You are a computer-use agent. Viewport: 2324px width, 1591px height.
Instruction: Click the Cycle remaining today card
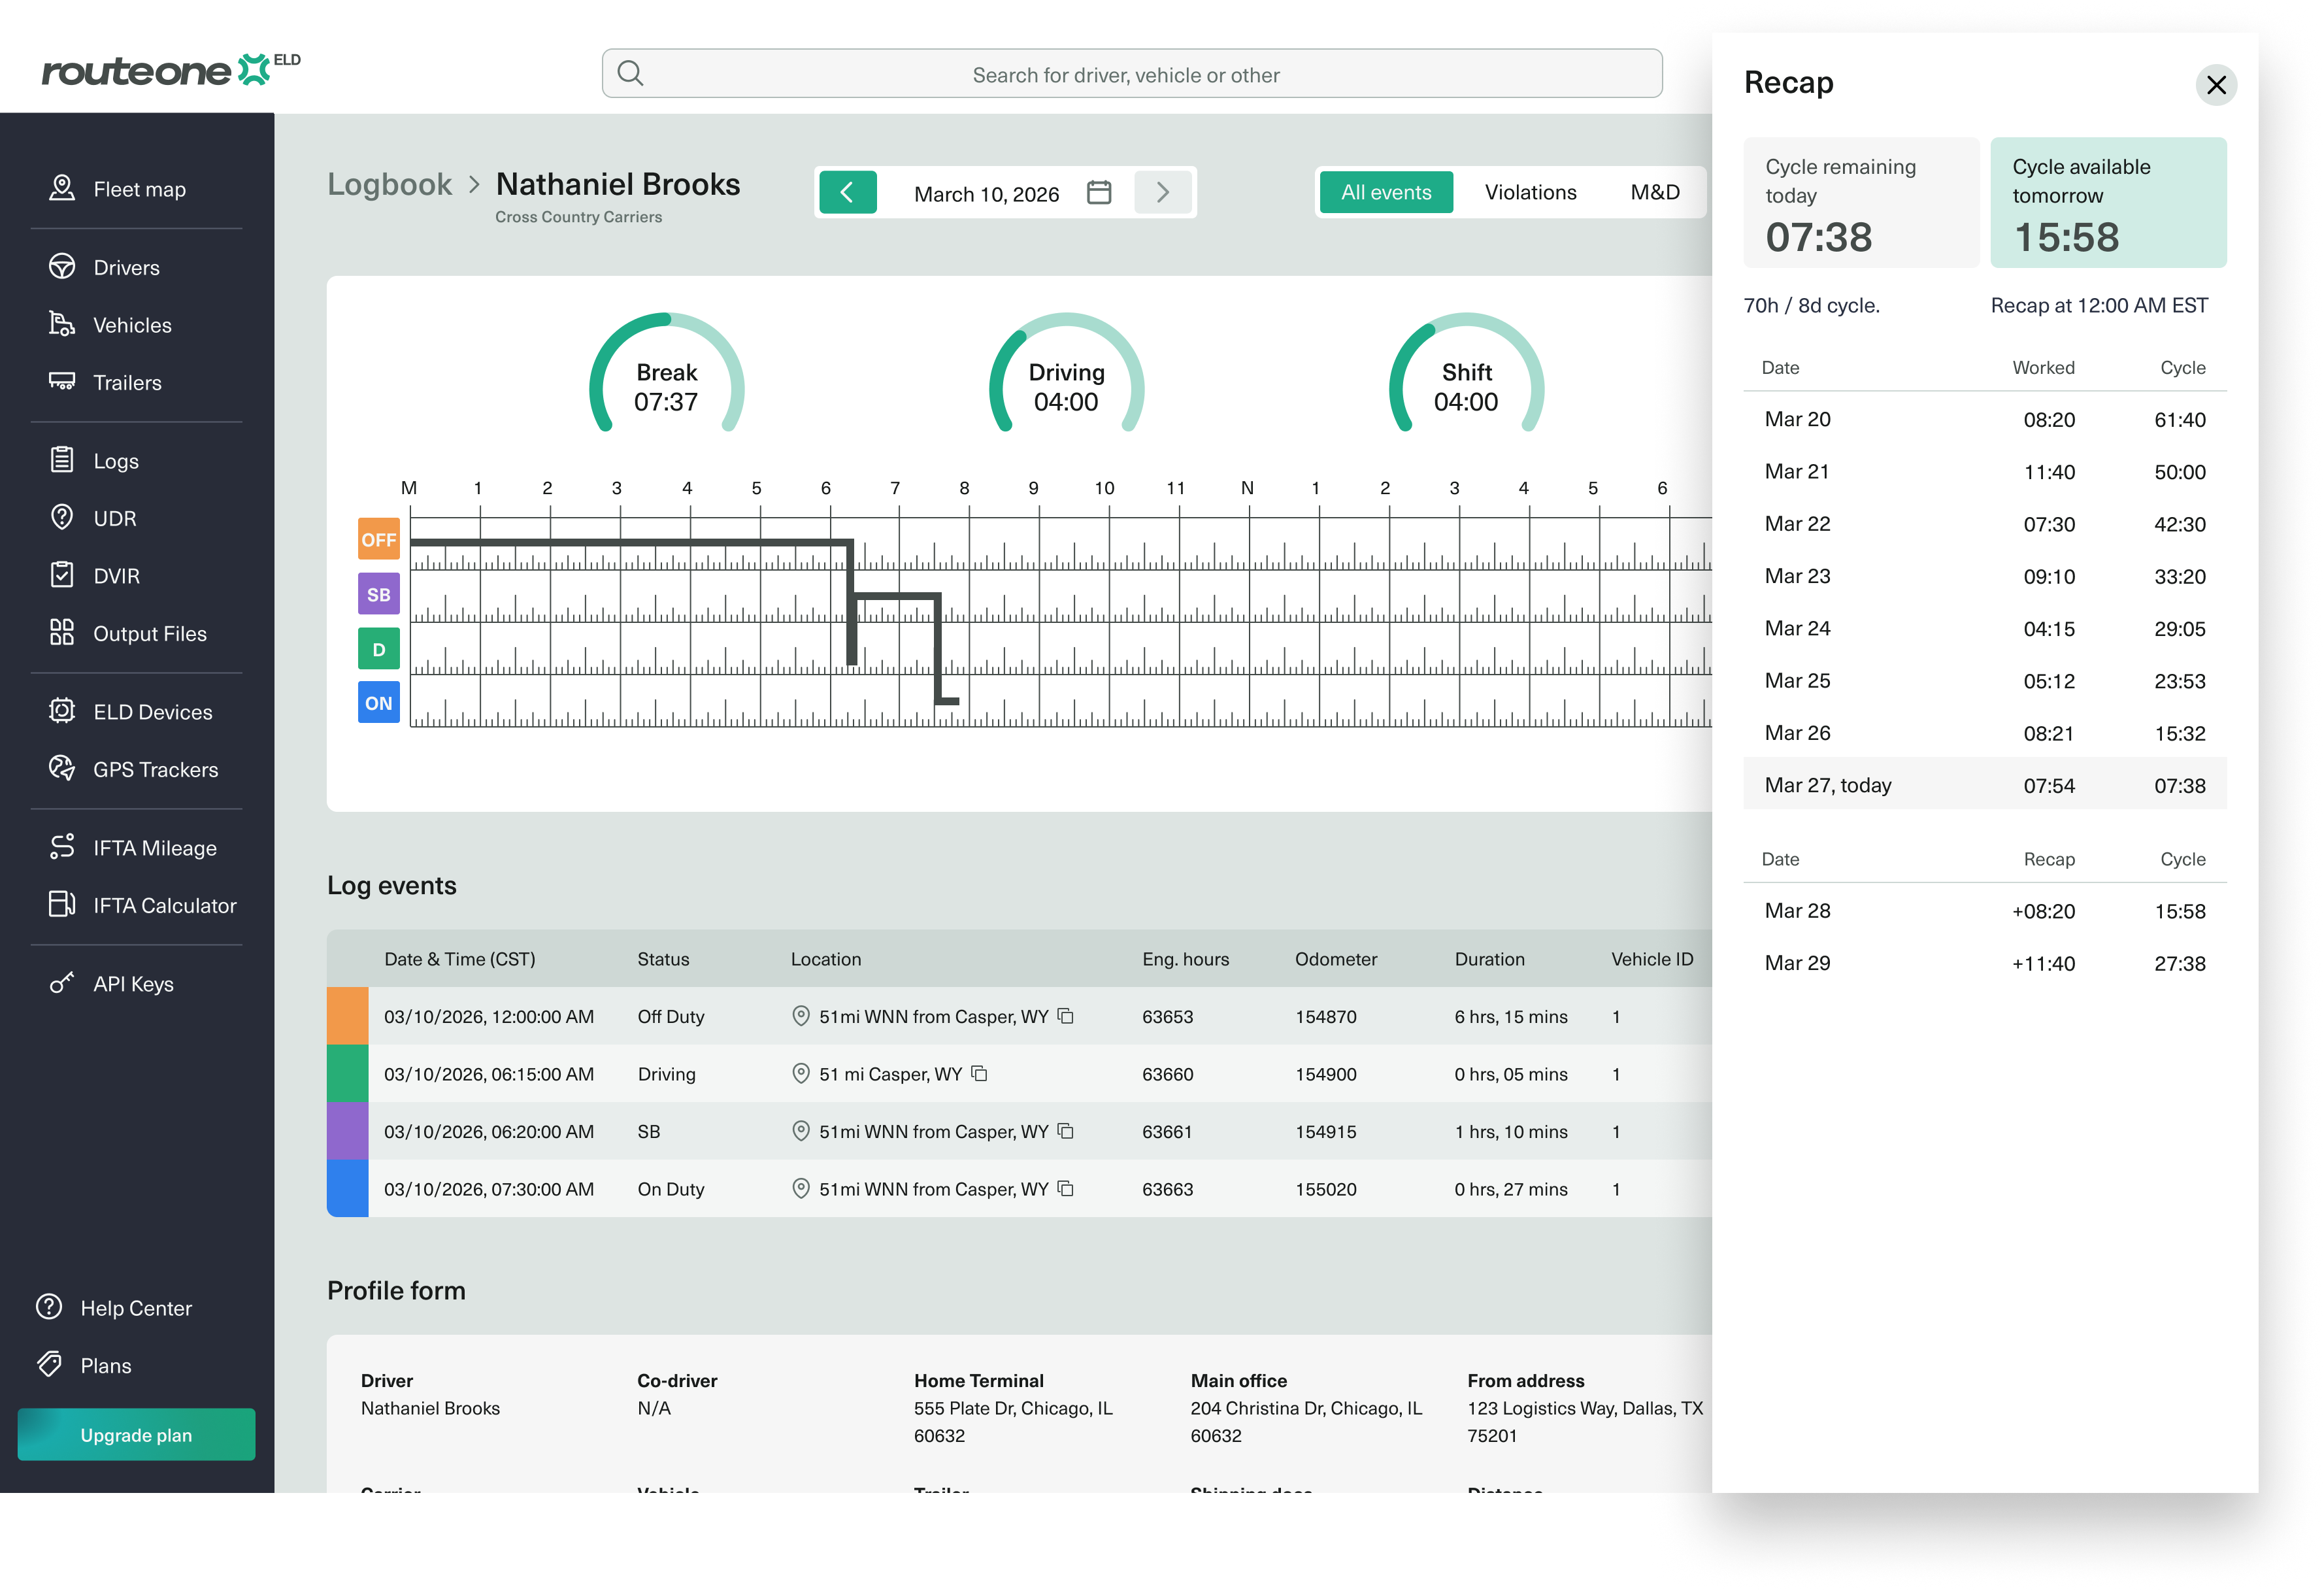click(1861, 202)
